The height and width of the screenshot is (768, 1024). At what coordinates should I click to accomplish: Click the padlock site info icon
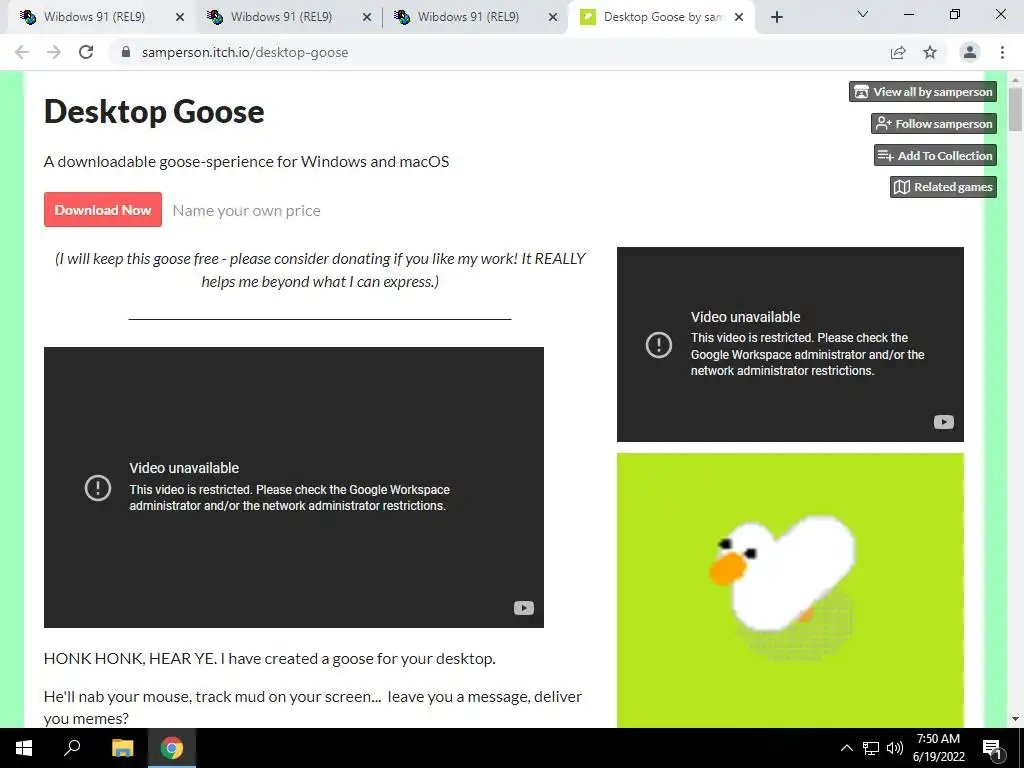126,52
